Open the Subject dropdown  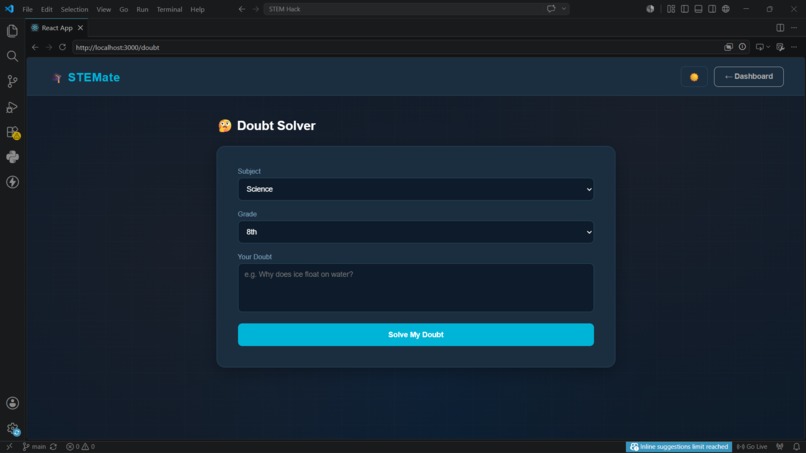[x=415, y=189]
